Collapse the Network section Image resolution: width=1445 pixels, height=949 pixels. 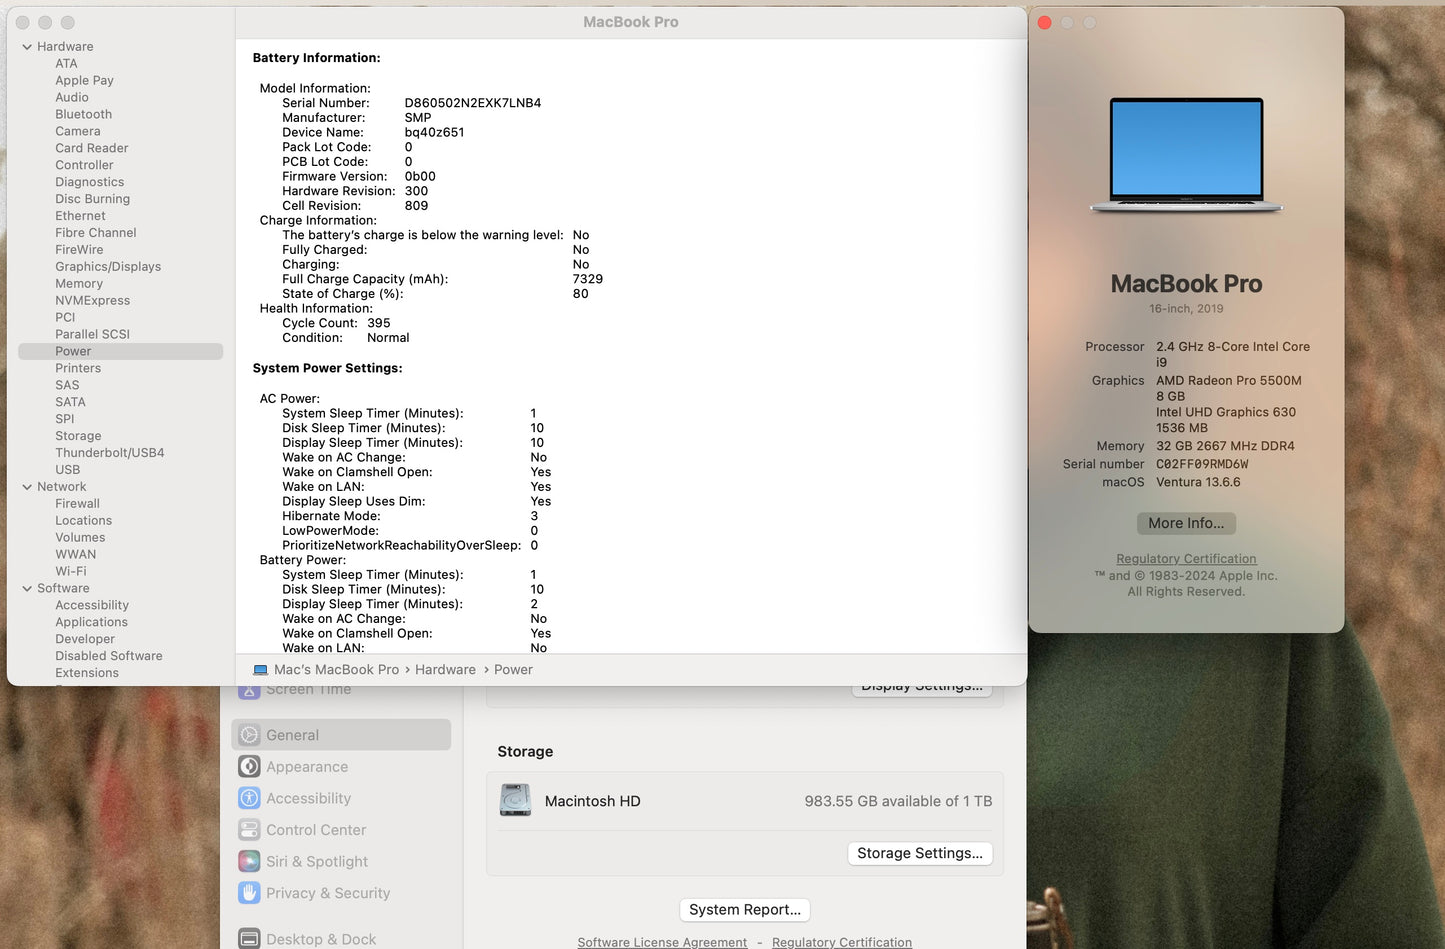click(27, 486)
